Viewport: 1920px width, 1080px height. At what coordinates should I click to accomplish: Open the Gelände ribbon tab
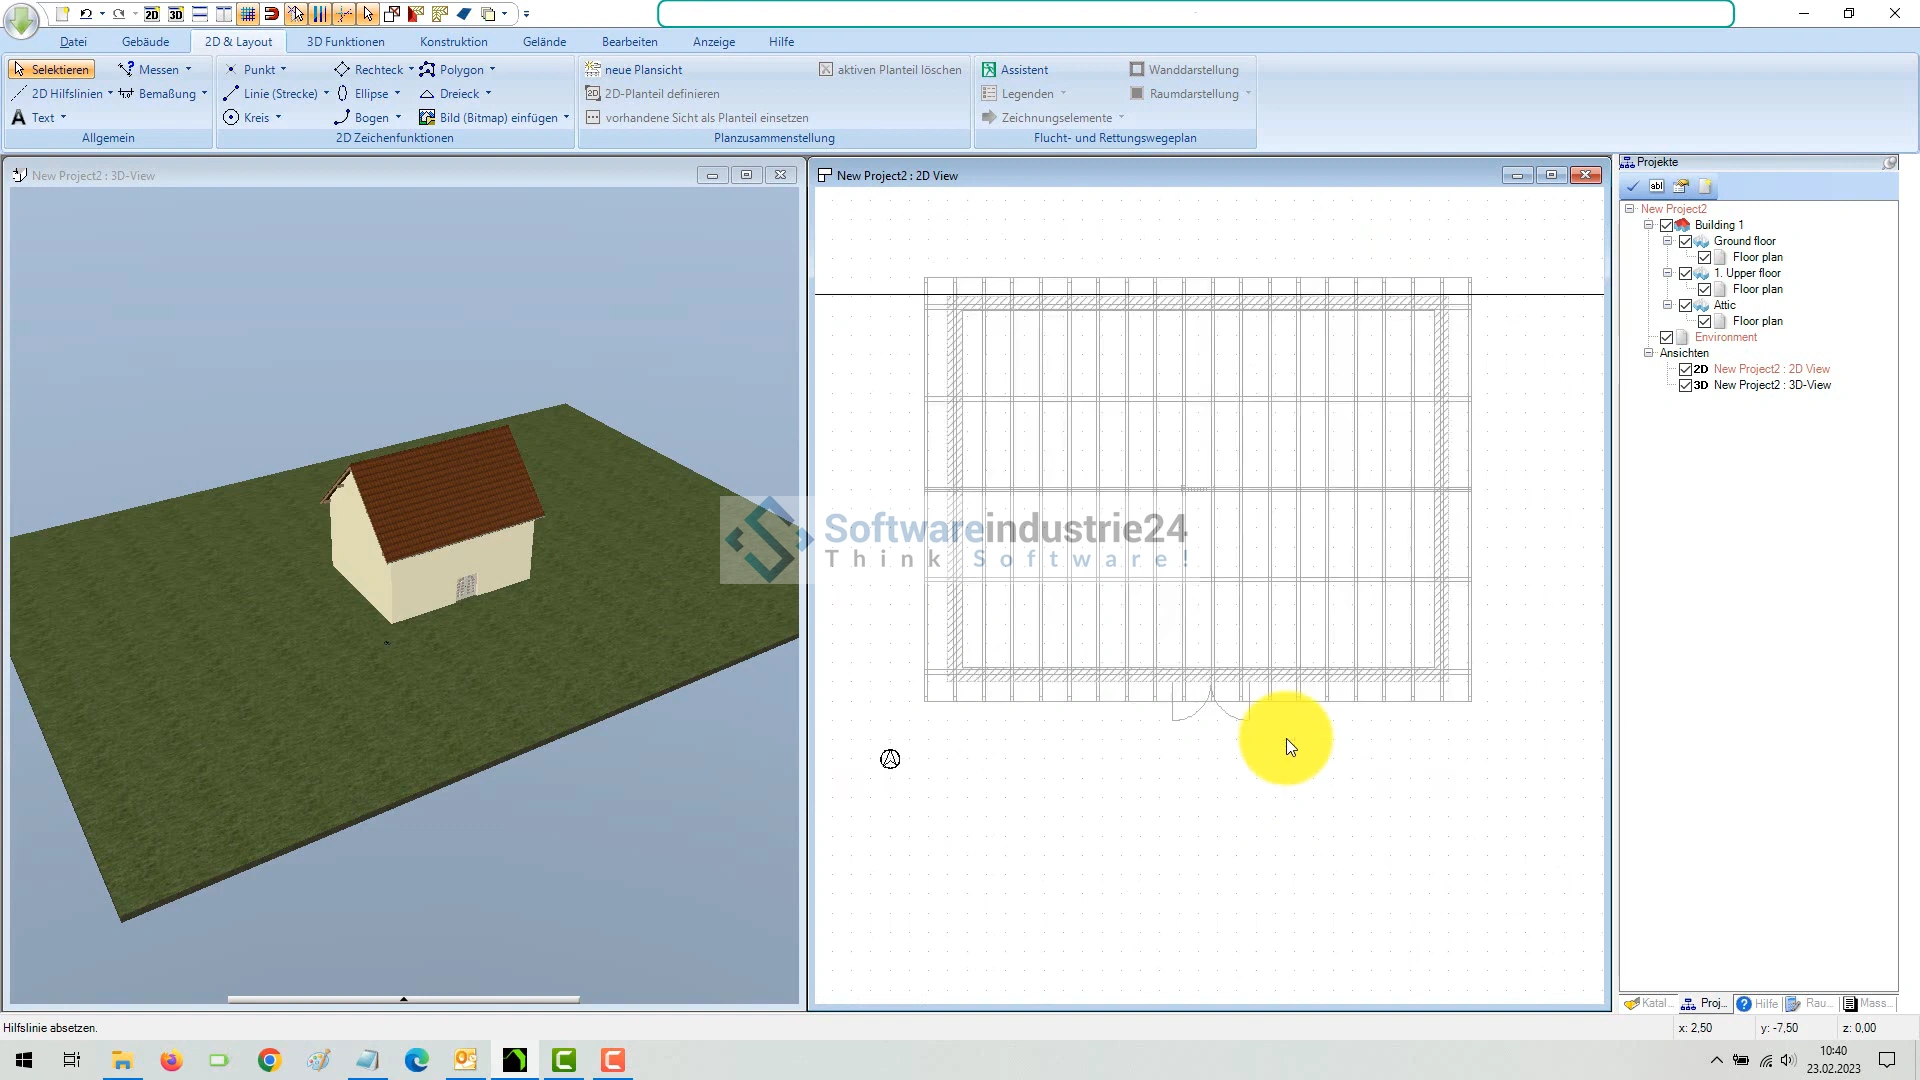544,42
